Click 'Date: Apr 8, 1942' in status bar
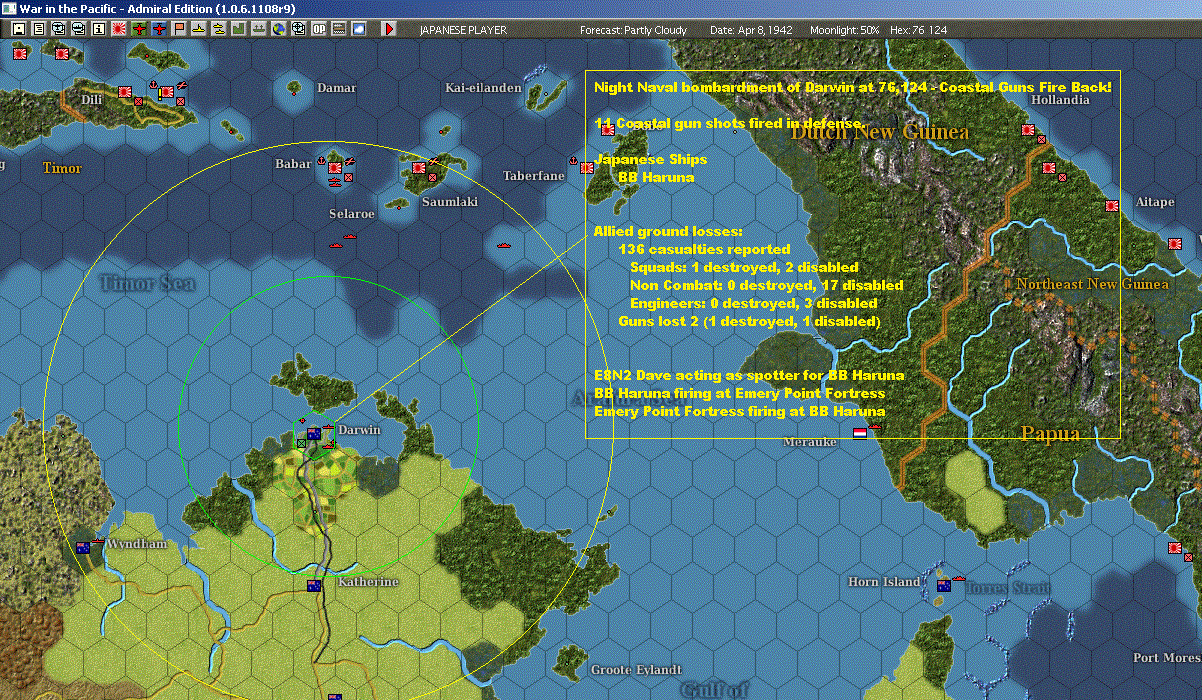The image size is (1202, 700). pyautogui.click(x=750, y=30)
